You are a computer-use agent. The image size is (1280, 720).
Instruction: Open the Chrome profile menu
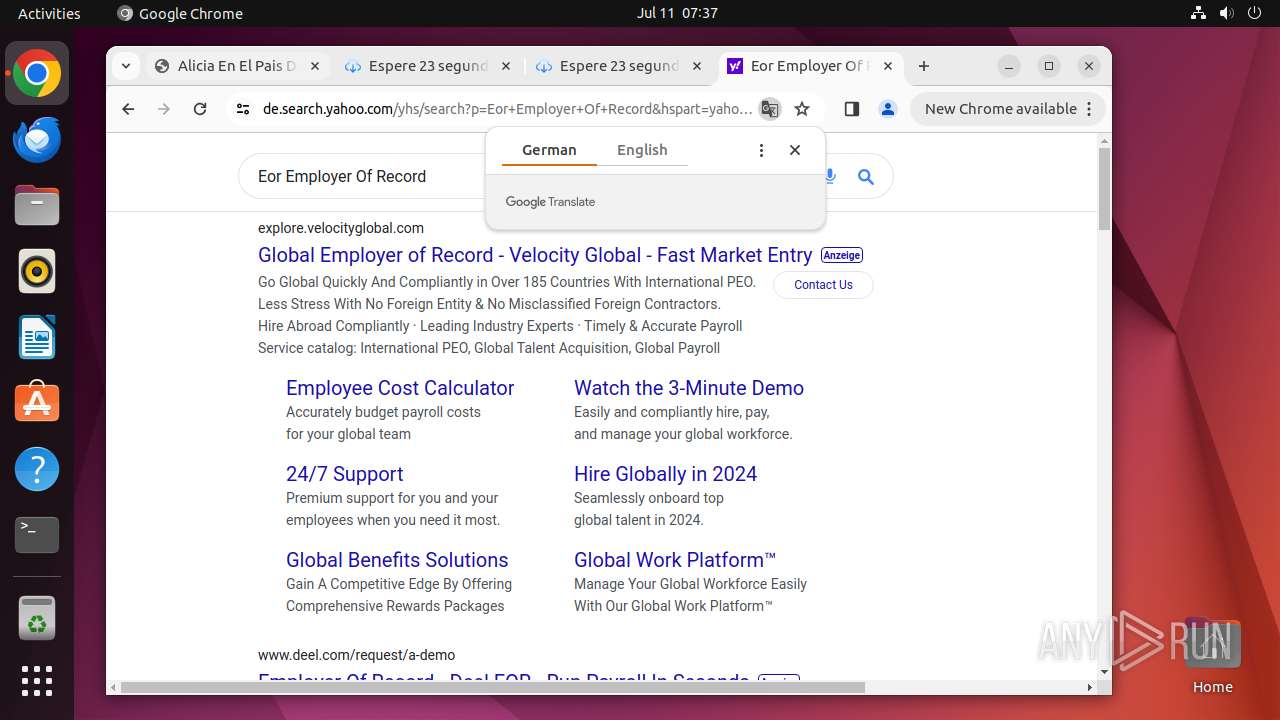pos(887,109)
